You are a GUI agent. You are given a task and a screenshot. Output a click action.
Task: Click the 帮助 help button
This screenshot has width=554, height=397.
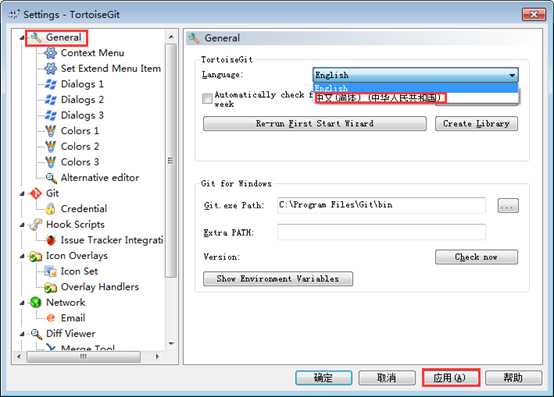pyautogui.click(x=513, y=378)
